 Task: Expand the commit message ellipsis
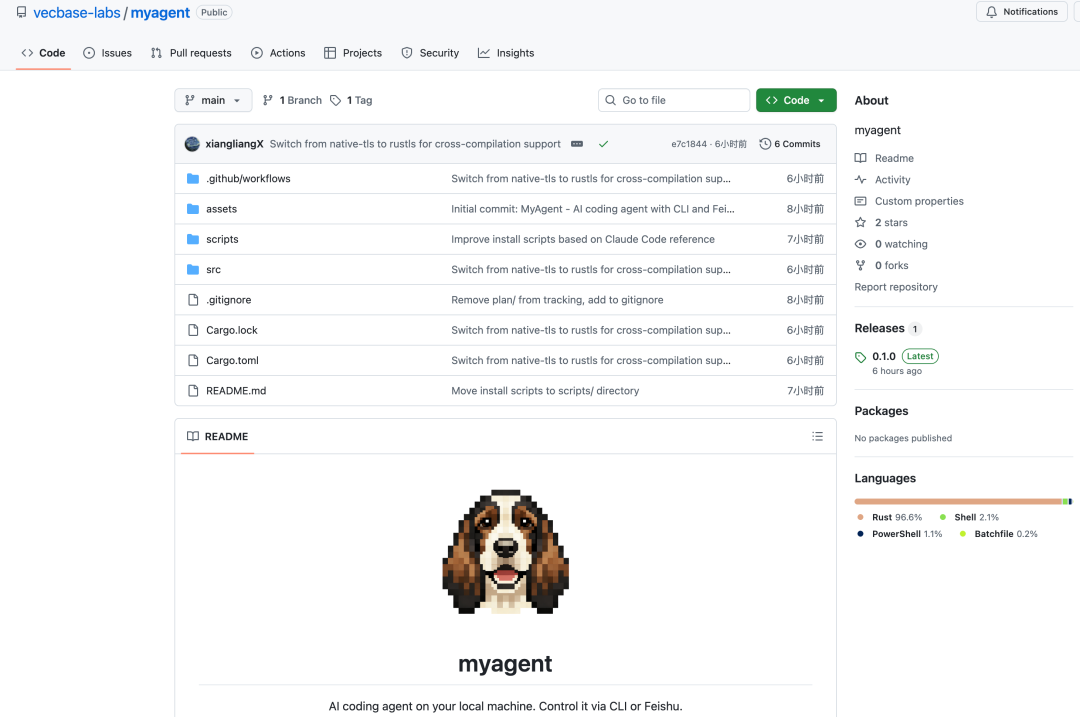pyautogui.click(x=577, y=144)
